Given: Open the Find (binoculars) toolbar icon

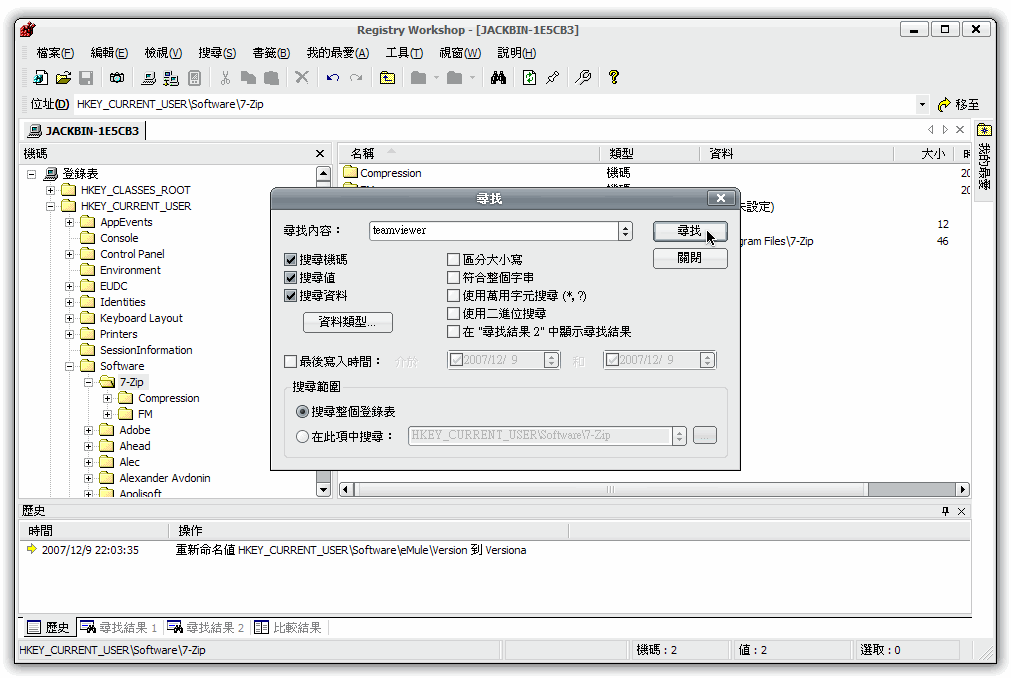Looking at the screenshot, I should pyautogui.click(x=498, y=77).
